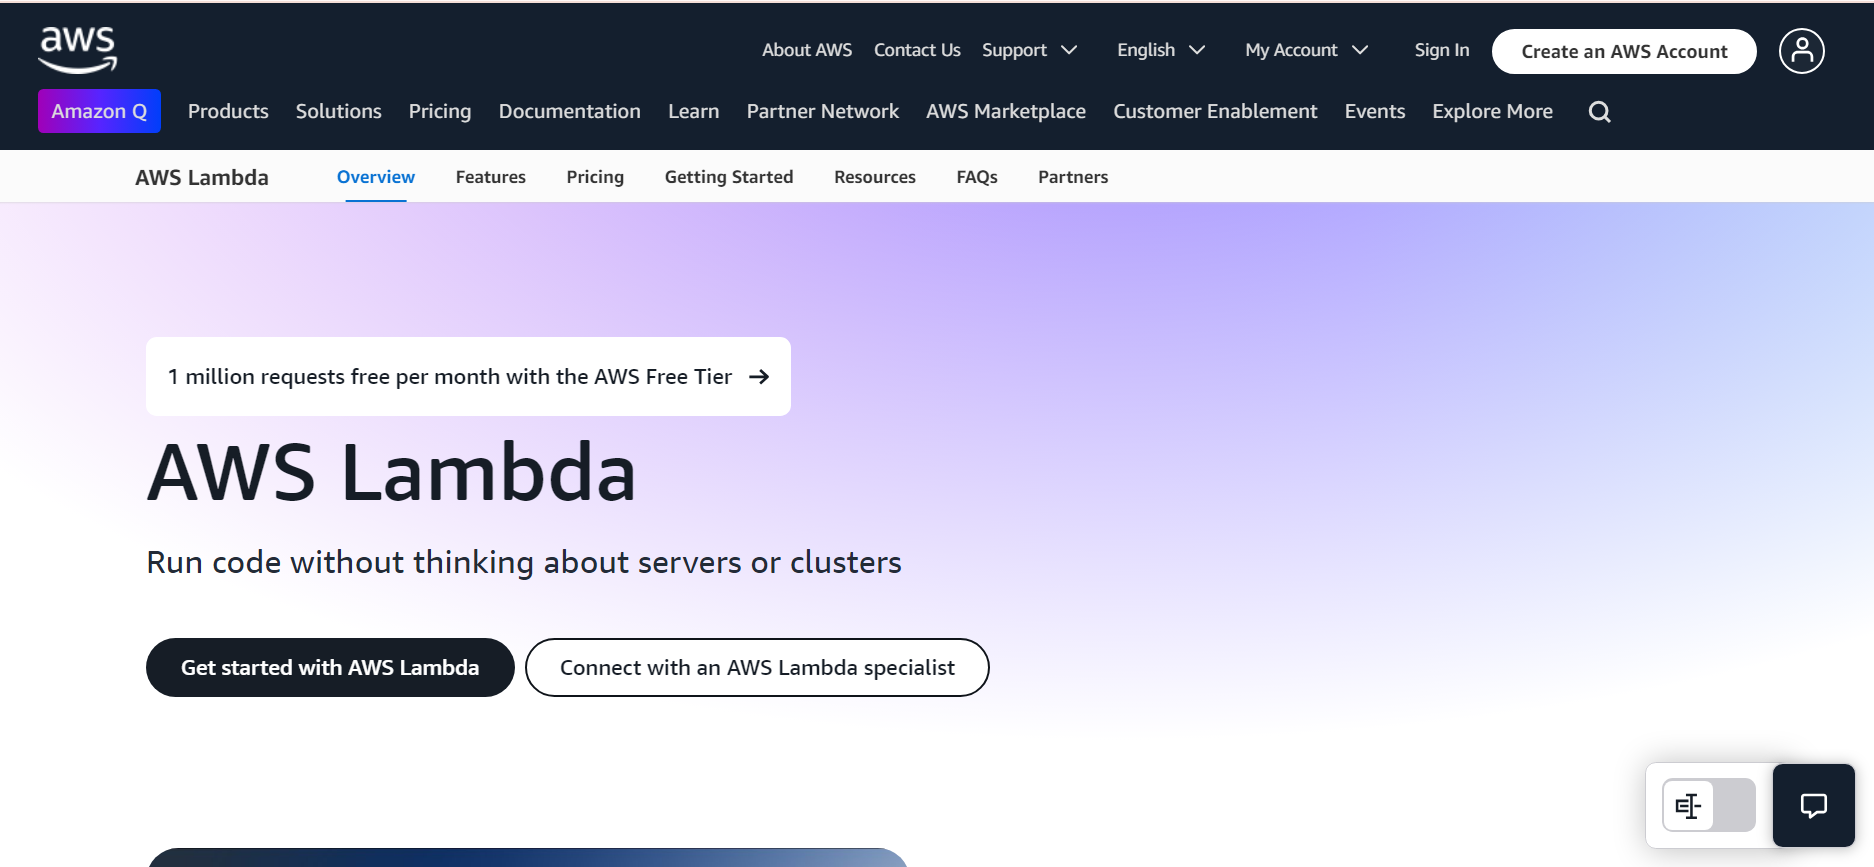Click Connect with an AWS Lambda specialist
Image resolution: width=1874 pixels, height=867 pixels.
click(757, 668)
